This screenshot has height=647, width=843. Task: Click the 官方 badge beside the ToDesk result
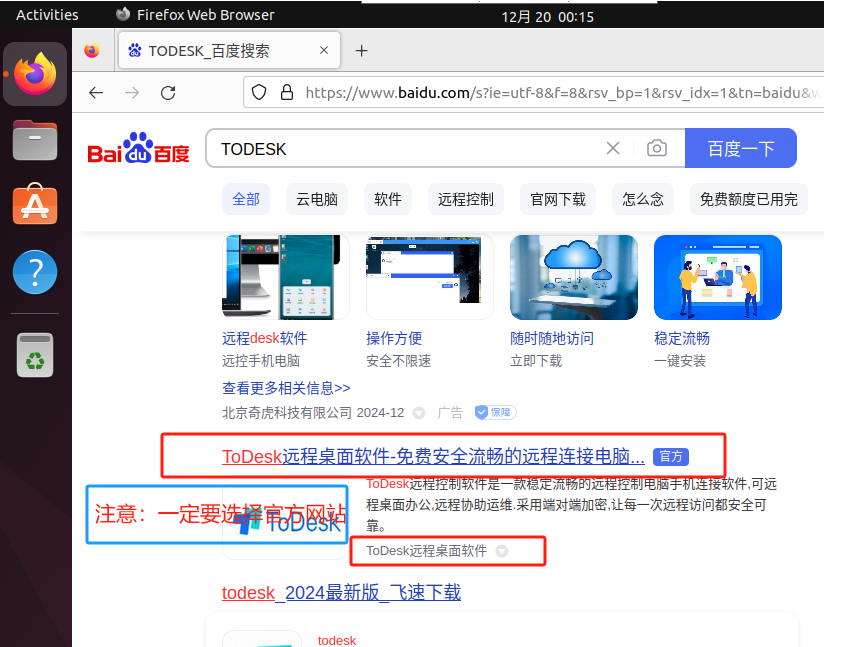click(x=670, y=457)
